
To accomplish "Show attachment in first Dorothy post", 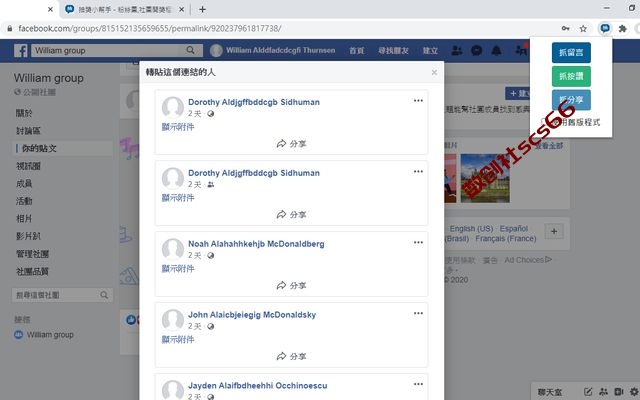I will point(178,127).
